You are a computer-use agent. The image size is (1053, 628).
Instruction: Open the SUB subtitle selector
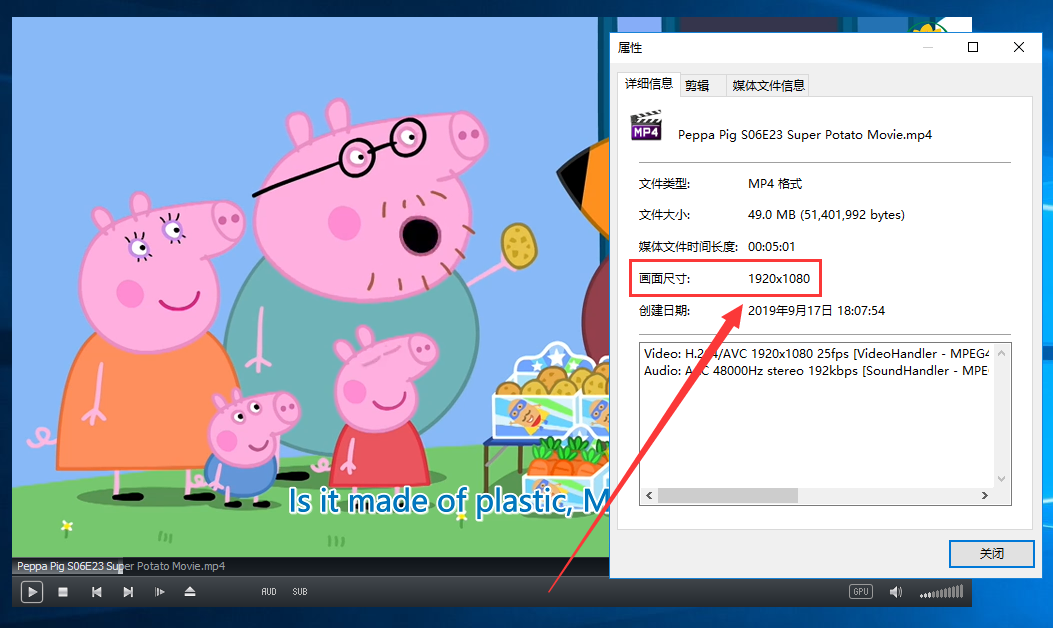tap(300, 592)
